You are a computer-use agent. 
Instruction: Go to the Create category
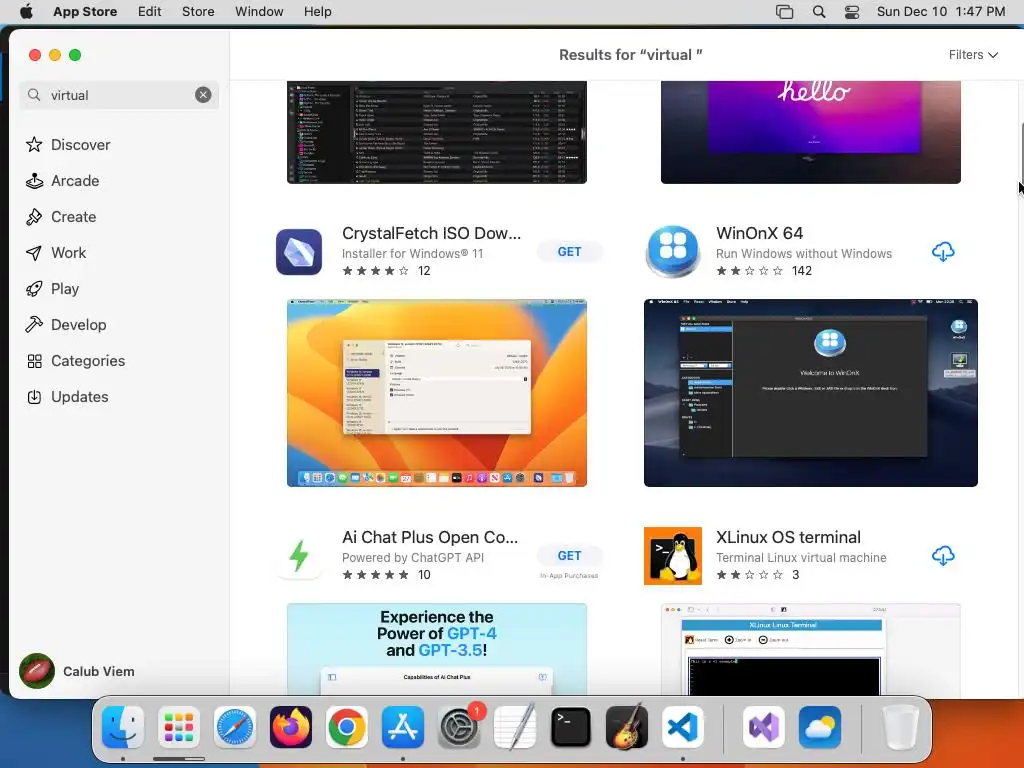click(x=61, y=217)
